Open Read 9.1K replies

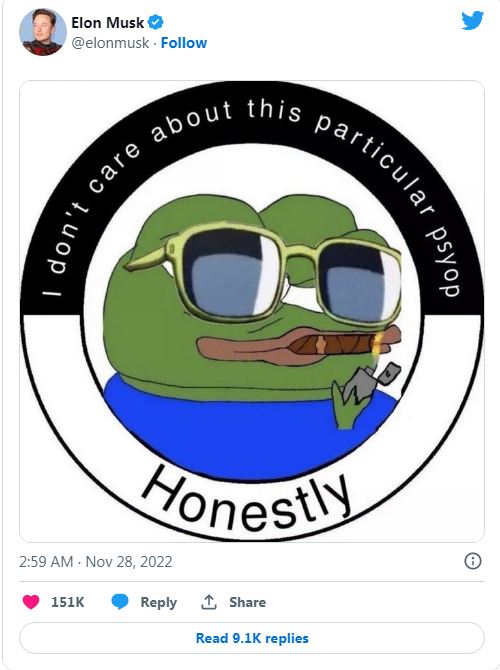pos(252,638)
